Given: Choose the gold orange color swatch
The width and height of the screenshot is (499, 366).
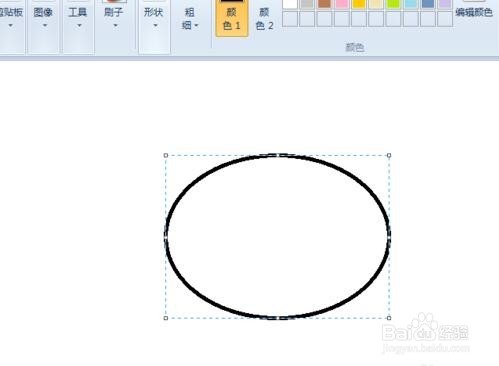Looking at the screenshot, I should tap(359, 3).
